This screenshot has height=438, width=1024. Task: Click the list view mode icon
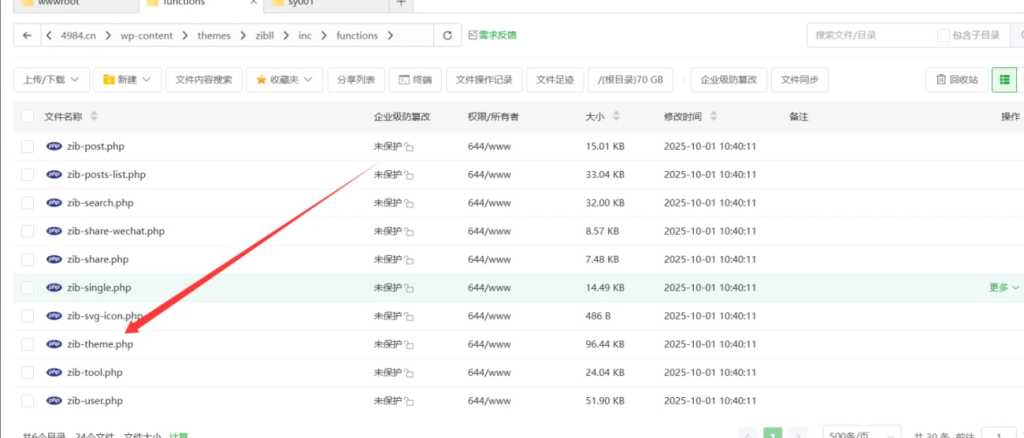tap(1003, 80)
